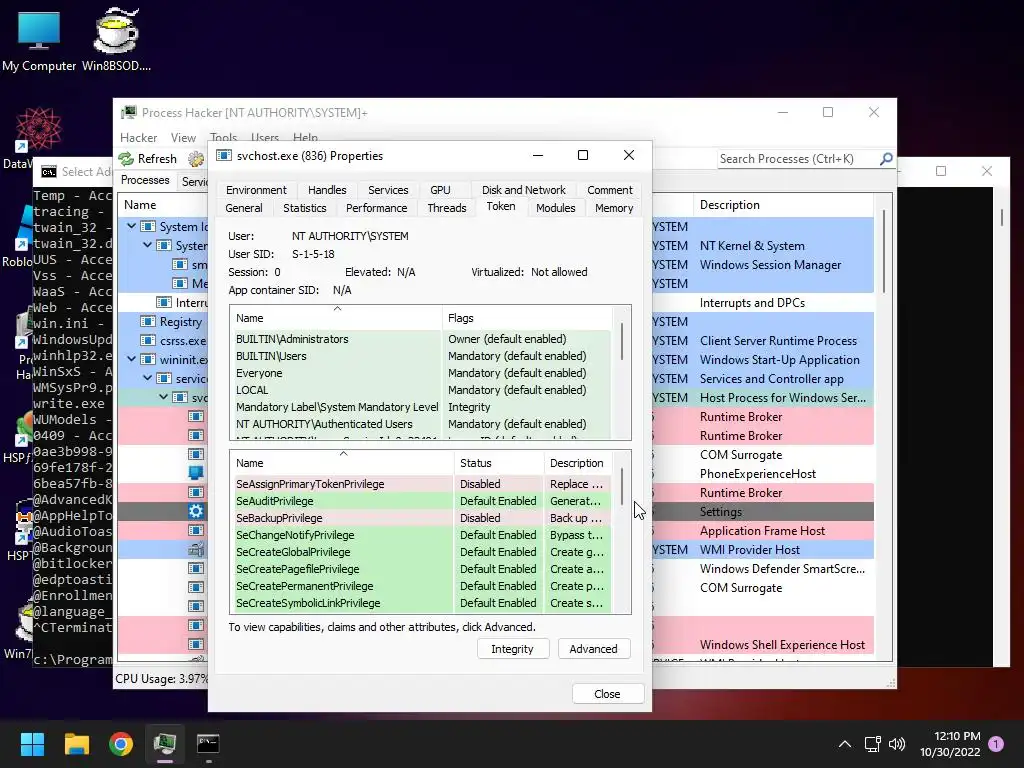Select the SeAuditPrivilege row
Viewport: 1024px width, 768px height.
pyautogui.click(x=421, y=501)
